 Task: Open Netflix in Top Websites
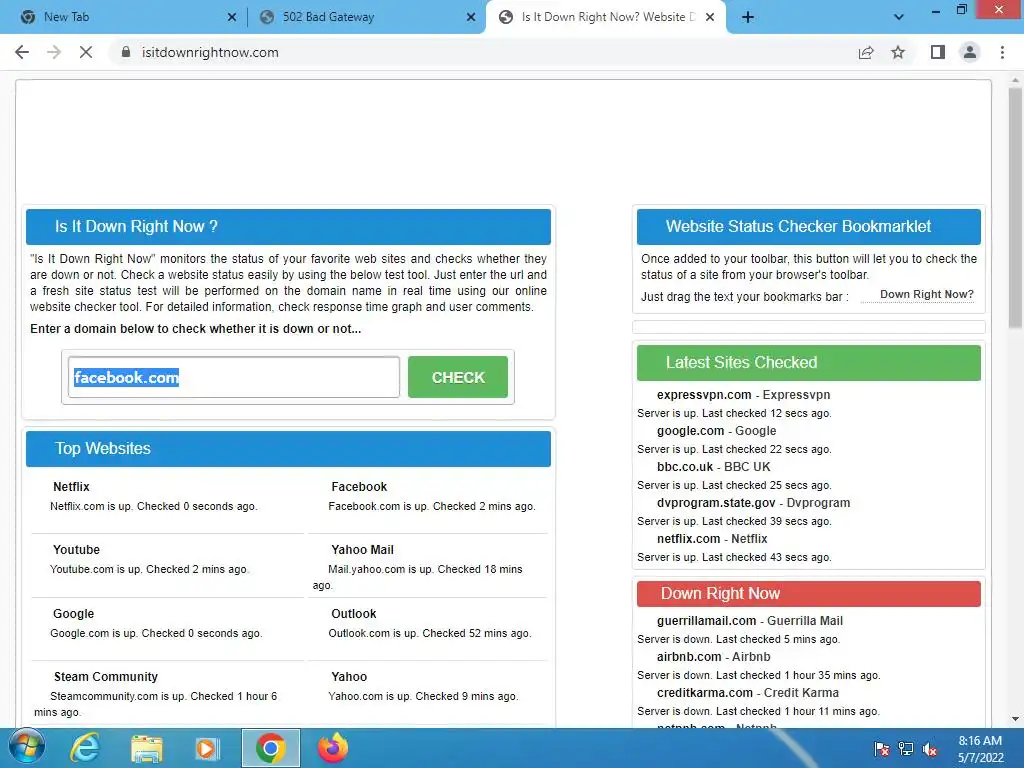[x=71, y=487]
